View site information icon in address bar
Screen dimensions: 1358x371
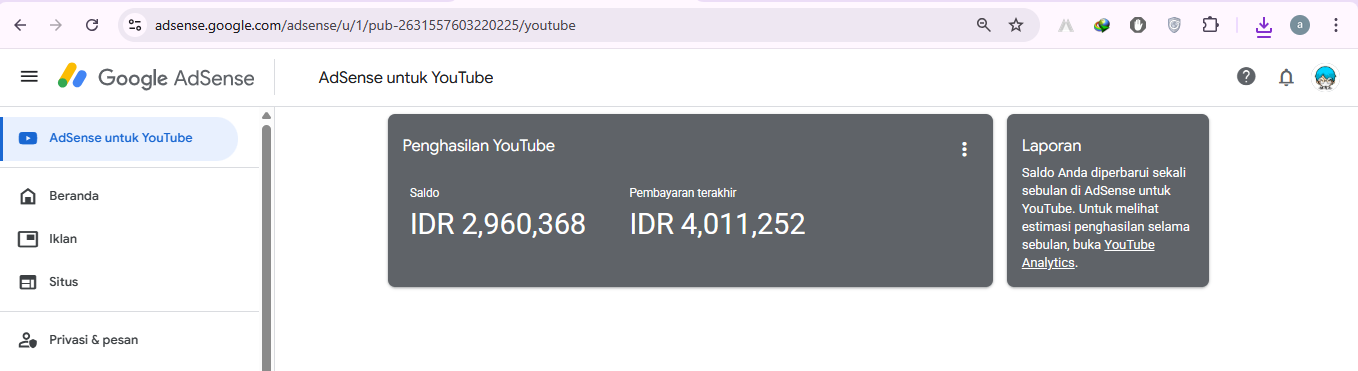click(136, 25)
